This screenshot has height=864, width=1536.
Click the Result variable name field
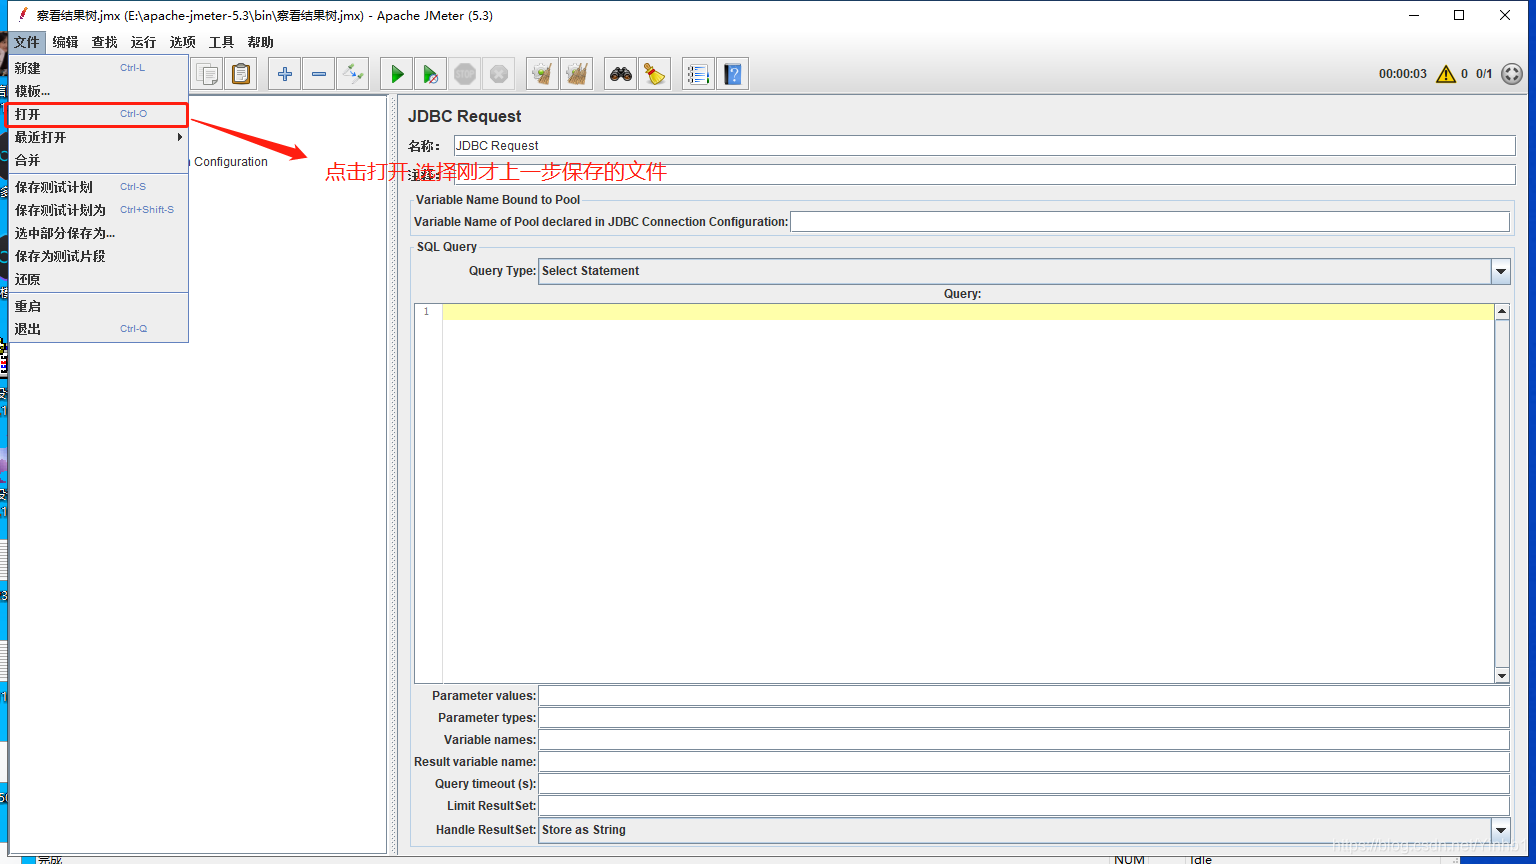pos(1024,762)
